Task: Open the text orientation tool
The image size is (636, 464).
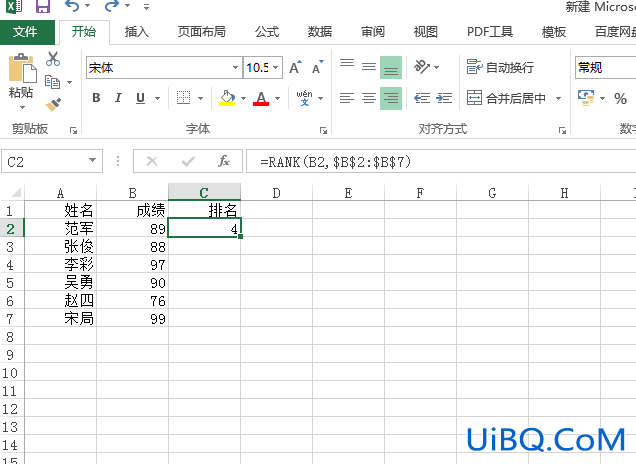Action: click(x=422, y=67)
